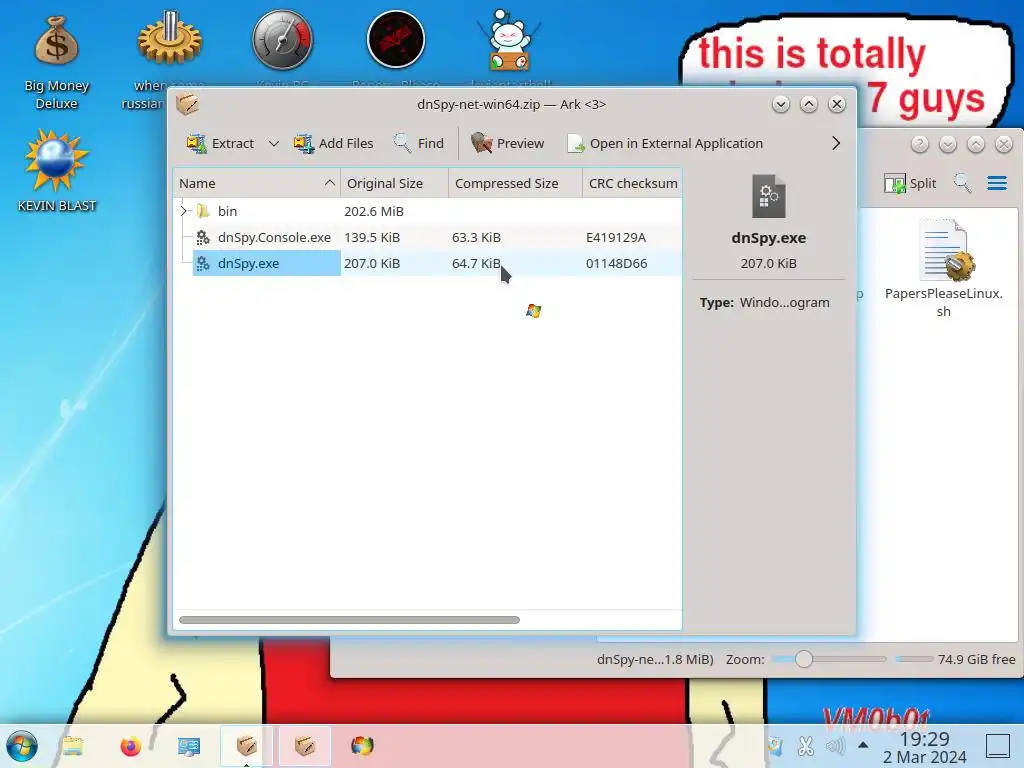Open hamburger menu in file manager
Screen dimensions: 1024x768
click(x=997, y=184)
